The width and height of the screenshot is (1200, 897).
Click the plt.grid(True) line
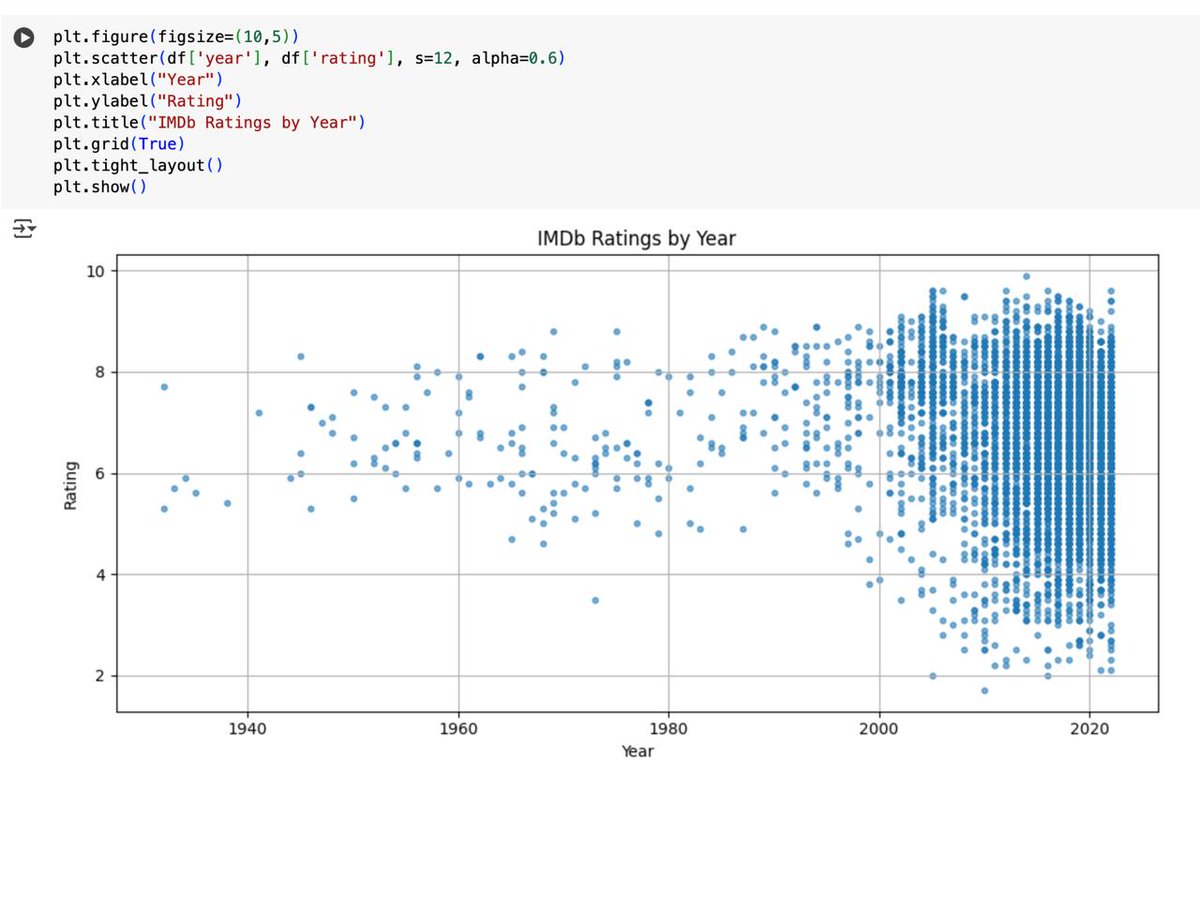[119, 144]
